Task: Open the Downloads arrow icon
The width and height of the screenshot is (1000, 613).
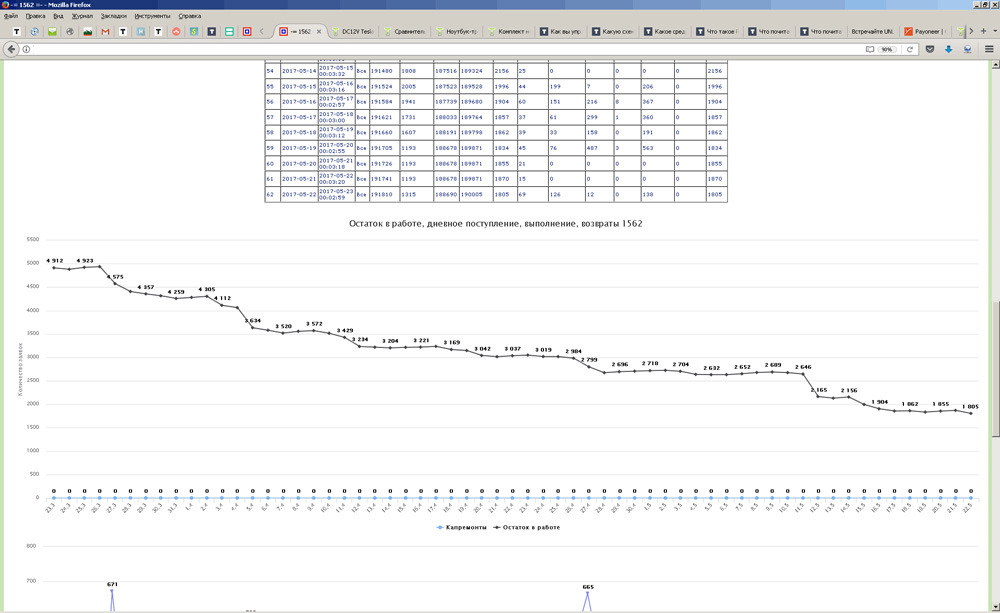Action: 949,49
